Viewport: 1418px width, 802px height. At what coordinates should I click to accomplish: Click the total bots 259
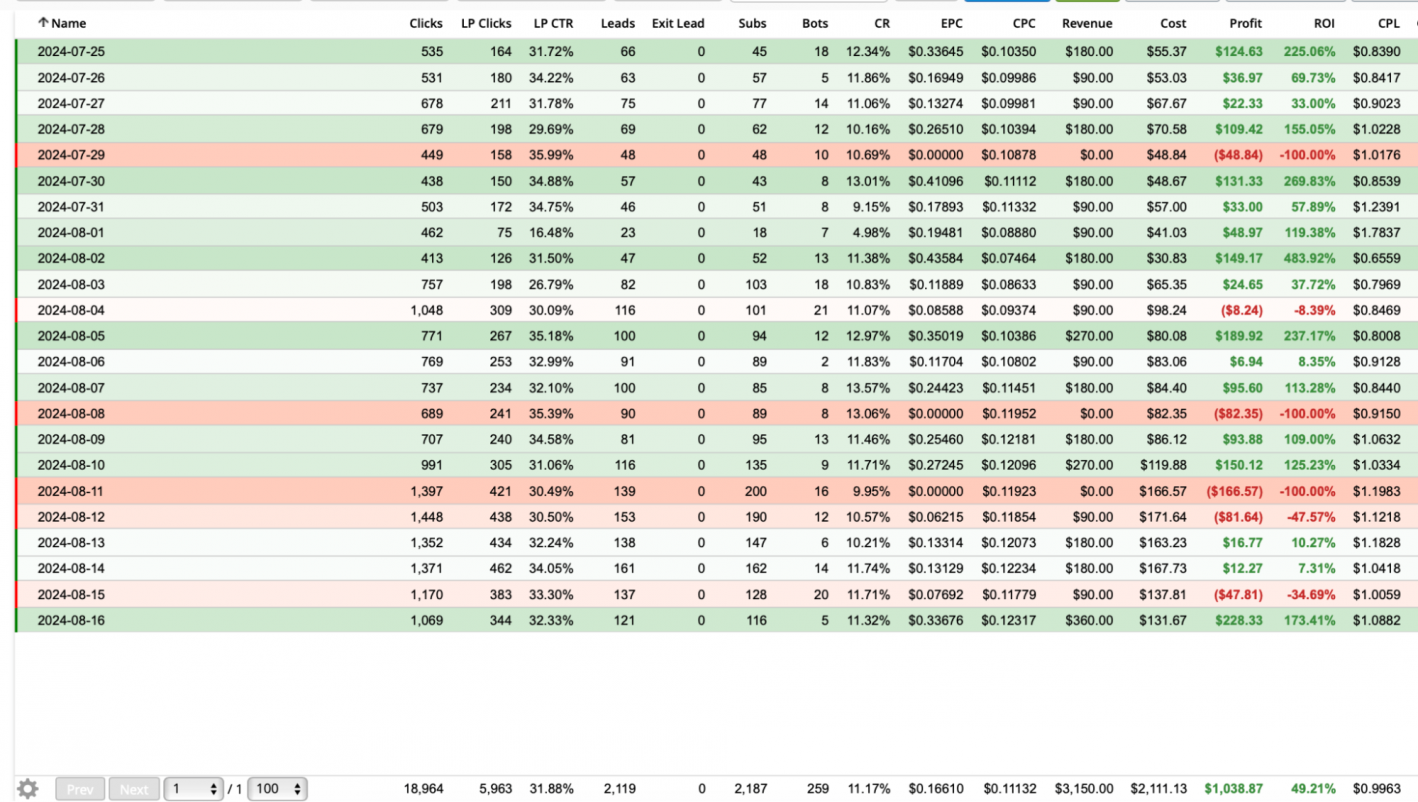click(x=818, y=789)
